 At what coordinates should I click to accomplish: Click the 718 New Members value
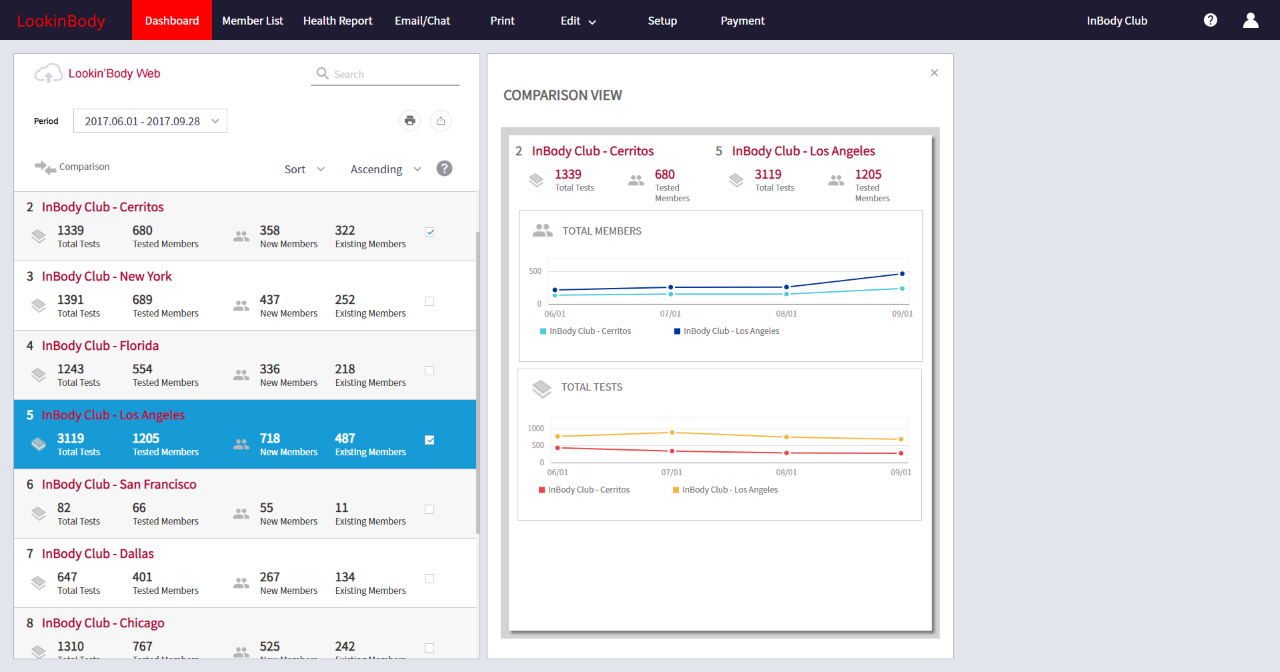pyautogui.click(x=270, y=438)
